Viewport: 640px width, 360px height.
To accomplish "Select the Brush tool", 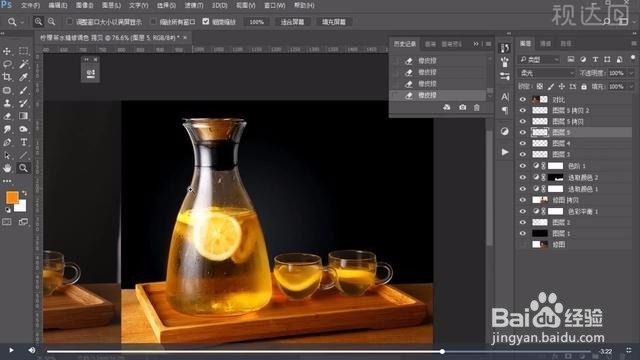I will coord(23,90).
